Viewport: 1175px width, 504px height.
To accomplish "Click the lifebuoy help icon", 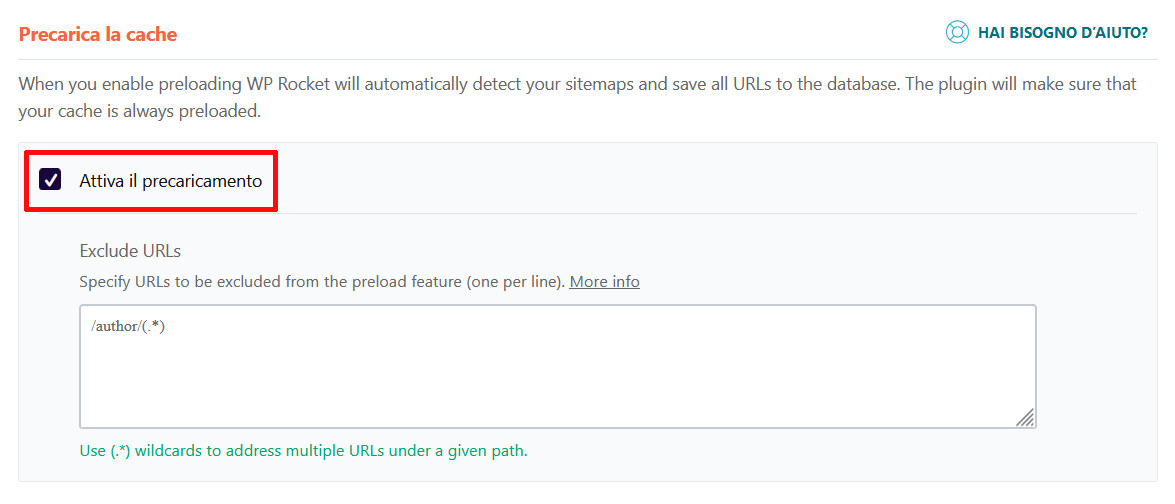I will click(x=957, y=33).
